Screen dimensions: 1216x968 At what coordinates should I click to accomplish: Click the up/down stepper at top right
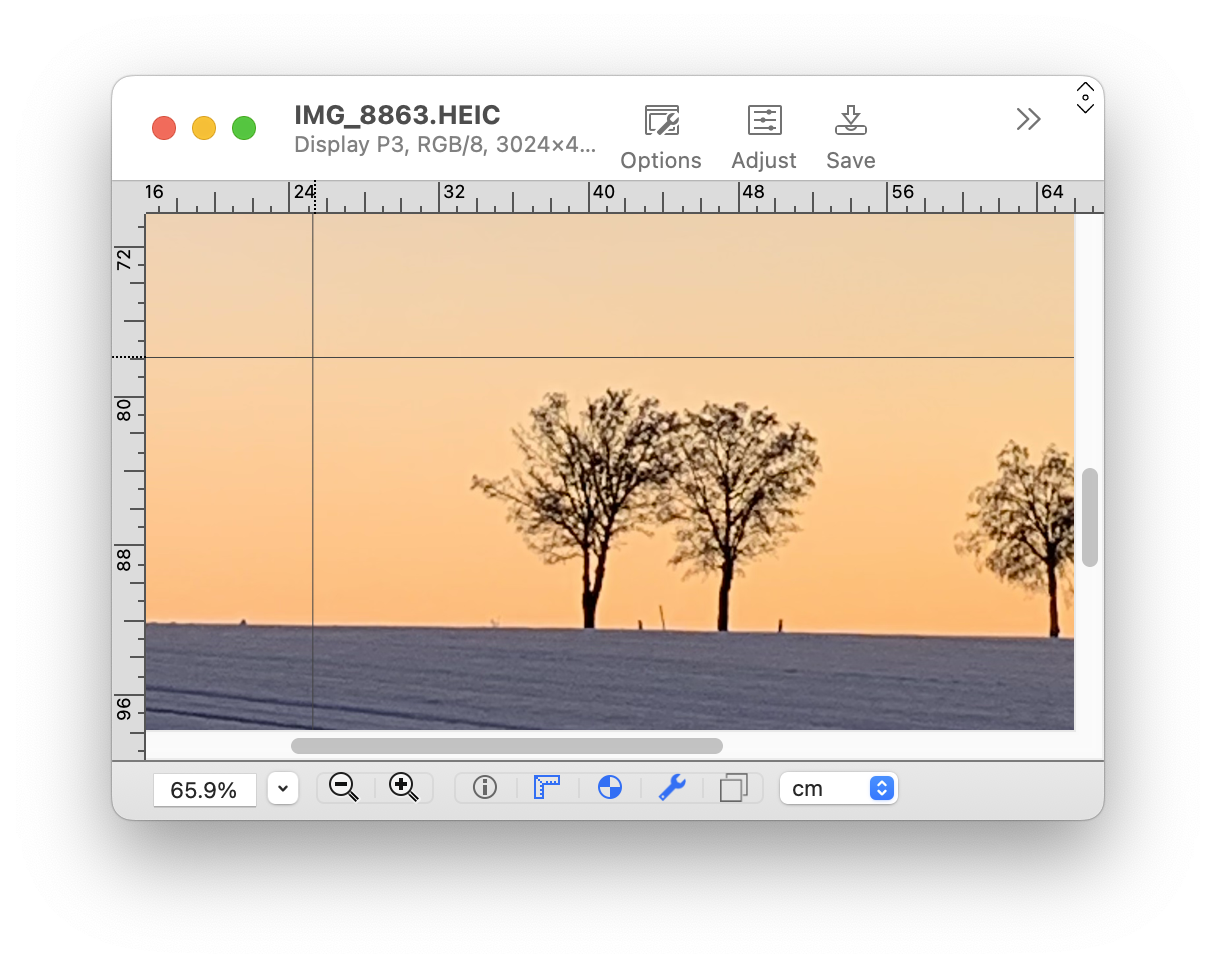[1085, 98]
